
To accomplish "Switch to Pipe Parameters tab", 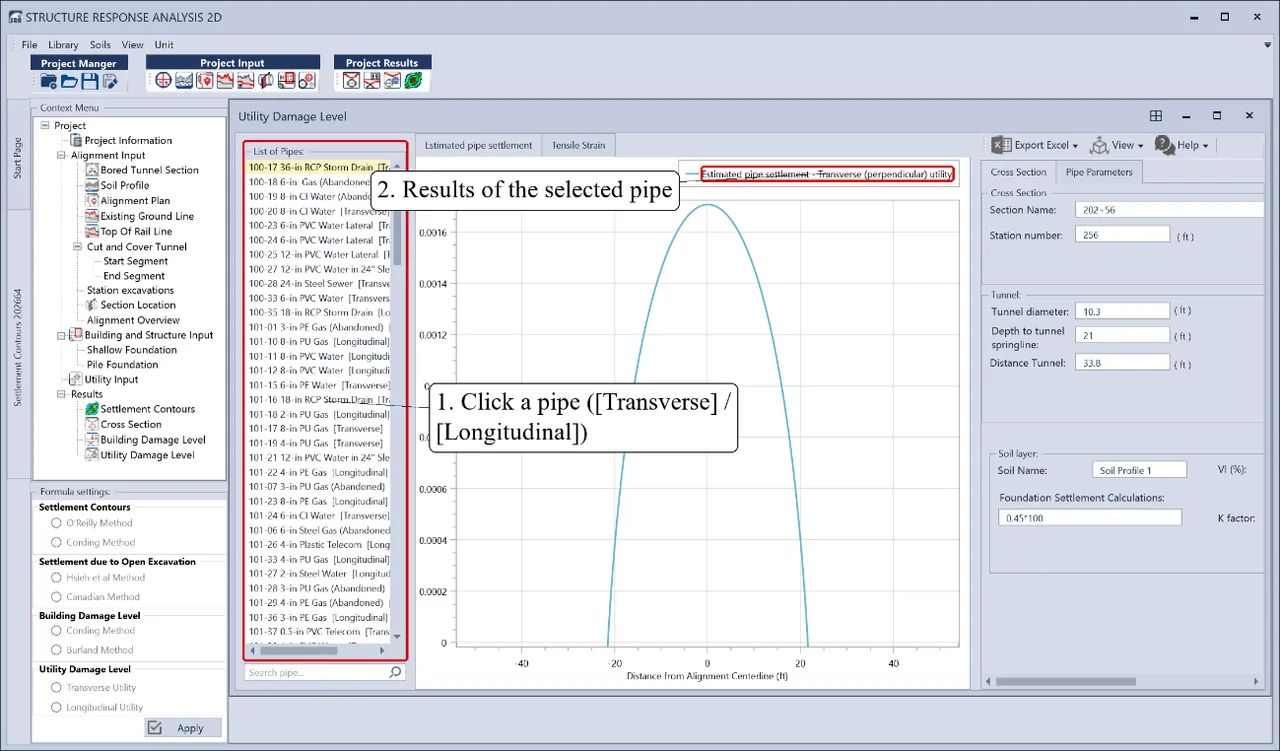I will click(1099, 172).
